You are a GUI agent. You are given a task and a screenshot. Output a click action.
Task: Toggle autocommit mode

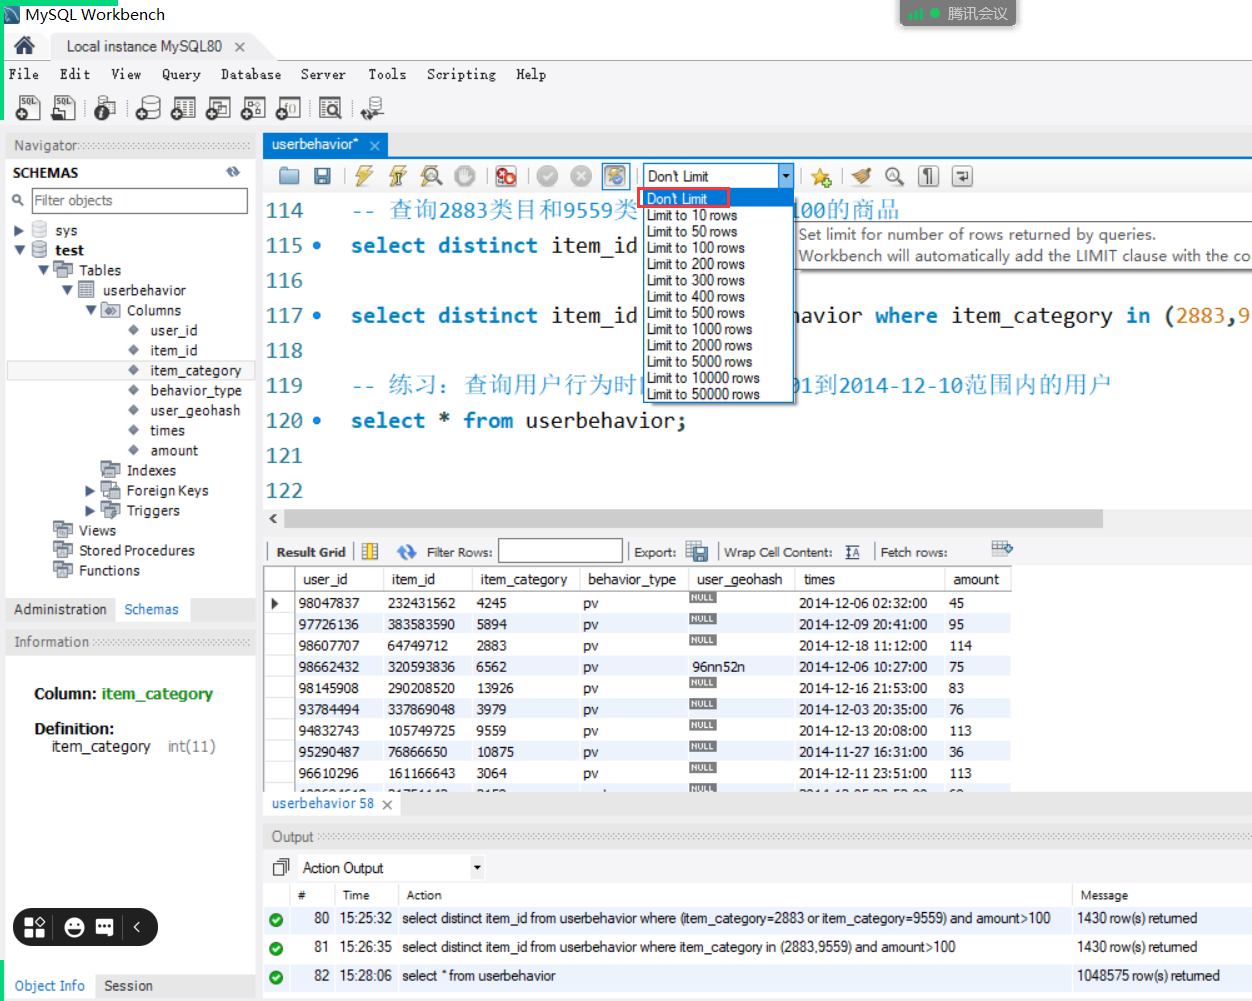click(x=615, y=176)
